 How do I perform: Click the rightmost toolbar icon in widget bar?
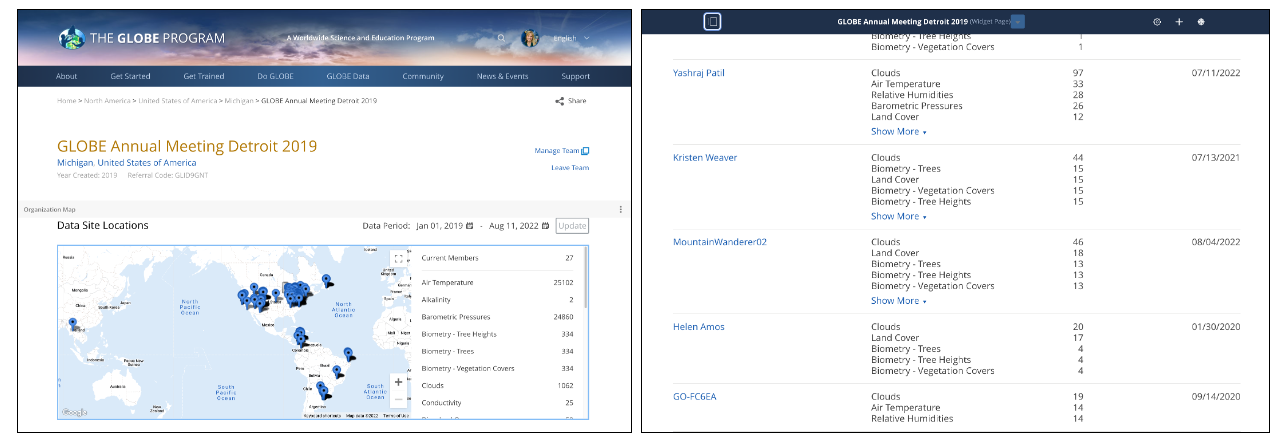point(1200,21)
